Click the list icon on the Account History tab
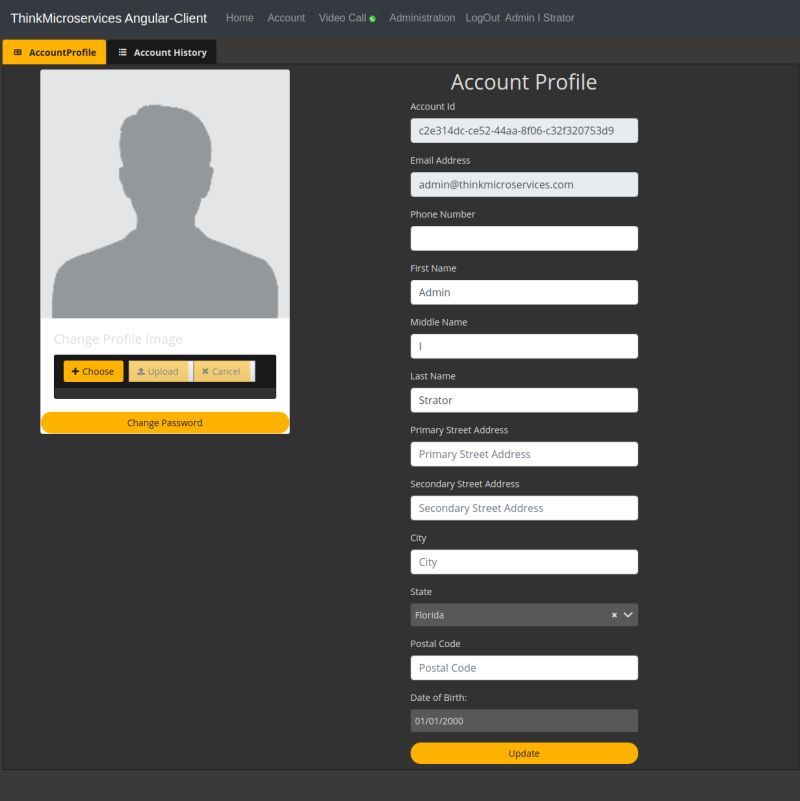Viewport: 800px width, 801px height. pos(122,50)
